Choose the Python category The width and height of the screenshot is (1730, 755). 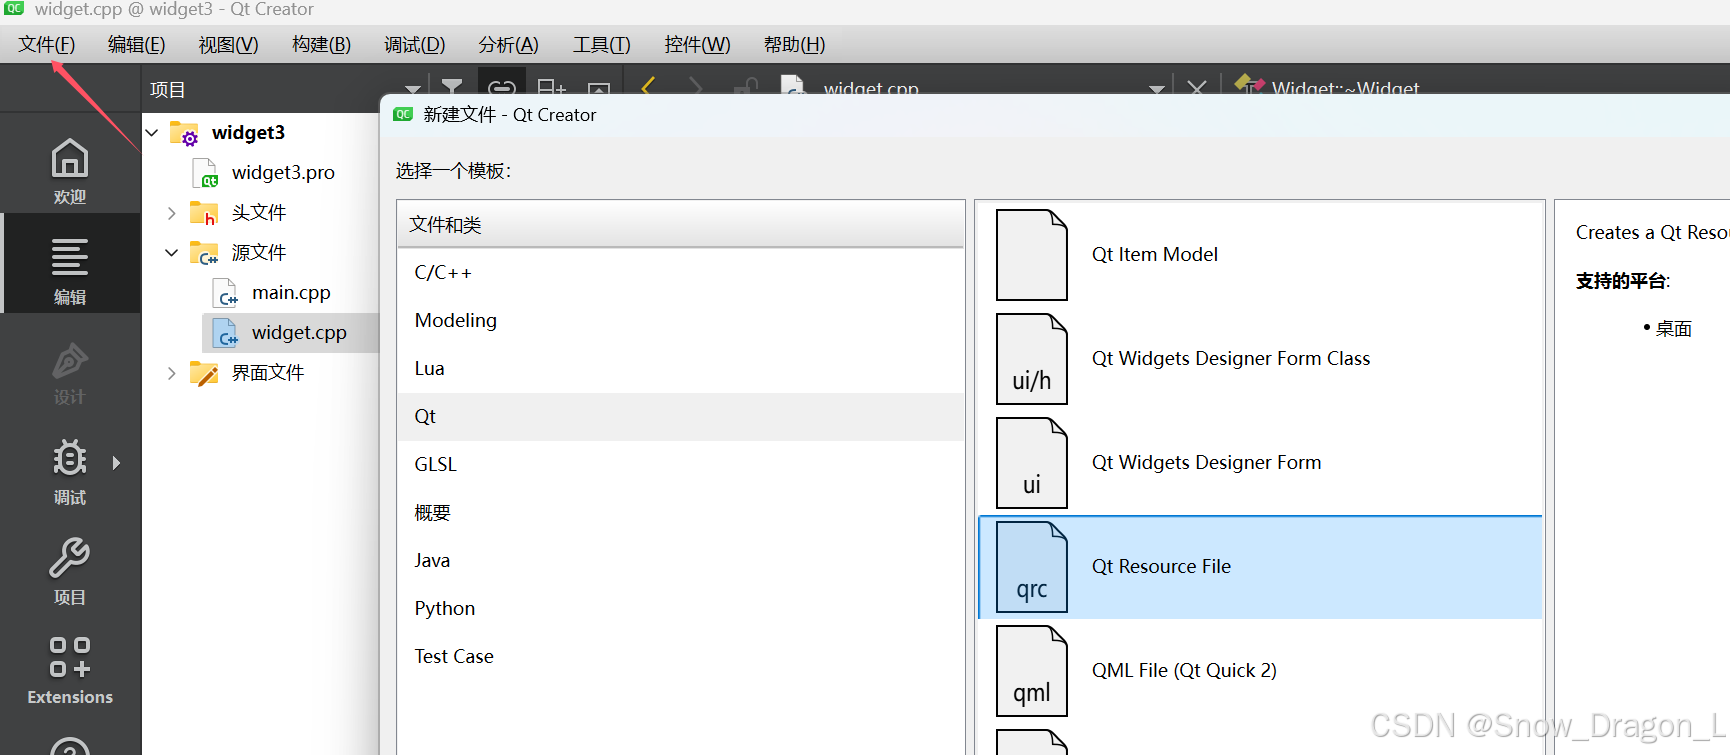click(x=680, y=608)
